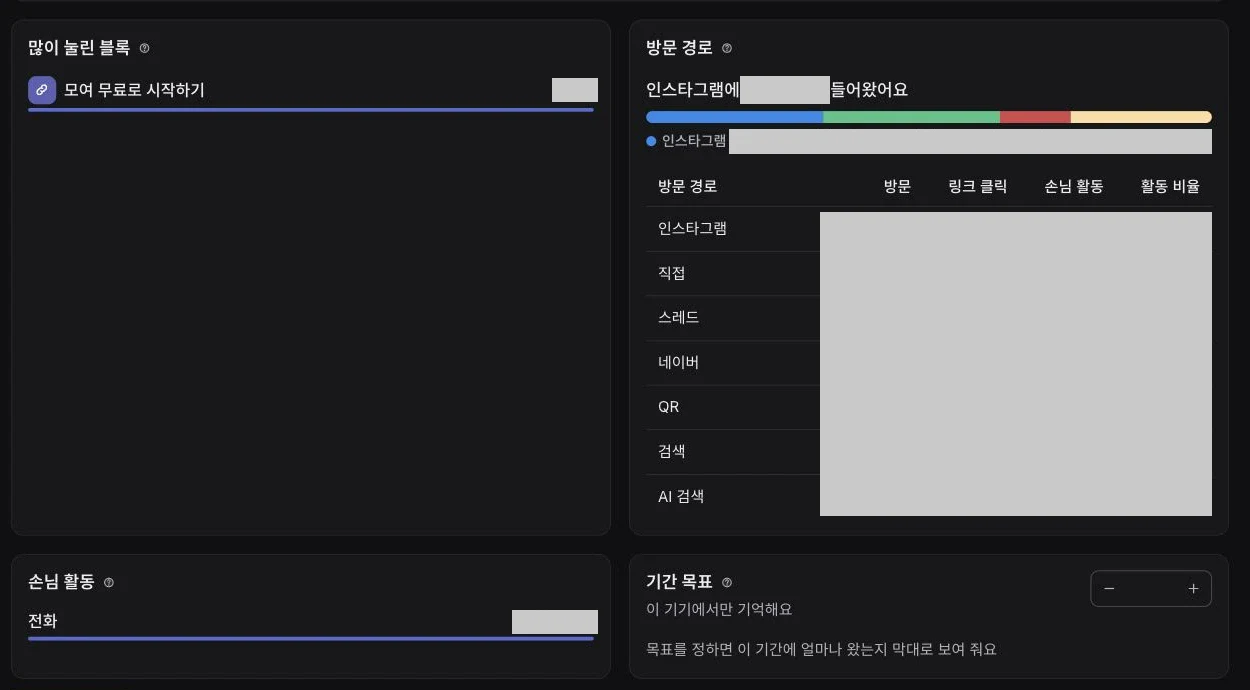Open the 모여 무료로 시작하기 block row
Viewport: 1250px width, 690px height.
[x=311, y=92]
